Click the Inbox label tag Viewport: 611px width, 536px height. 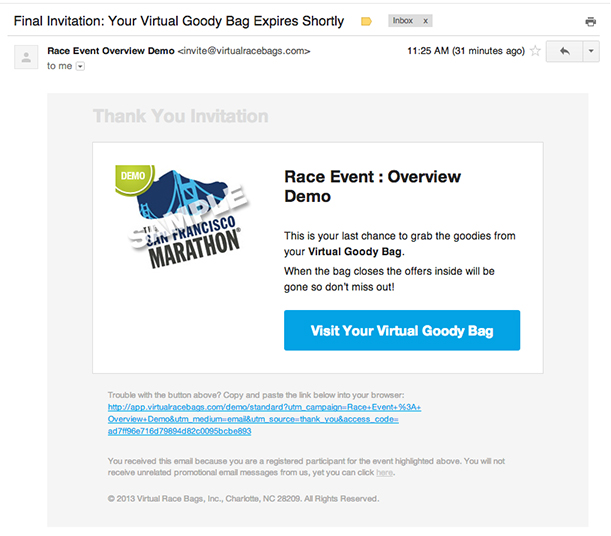[403, 21]
